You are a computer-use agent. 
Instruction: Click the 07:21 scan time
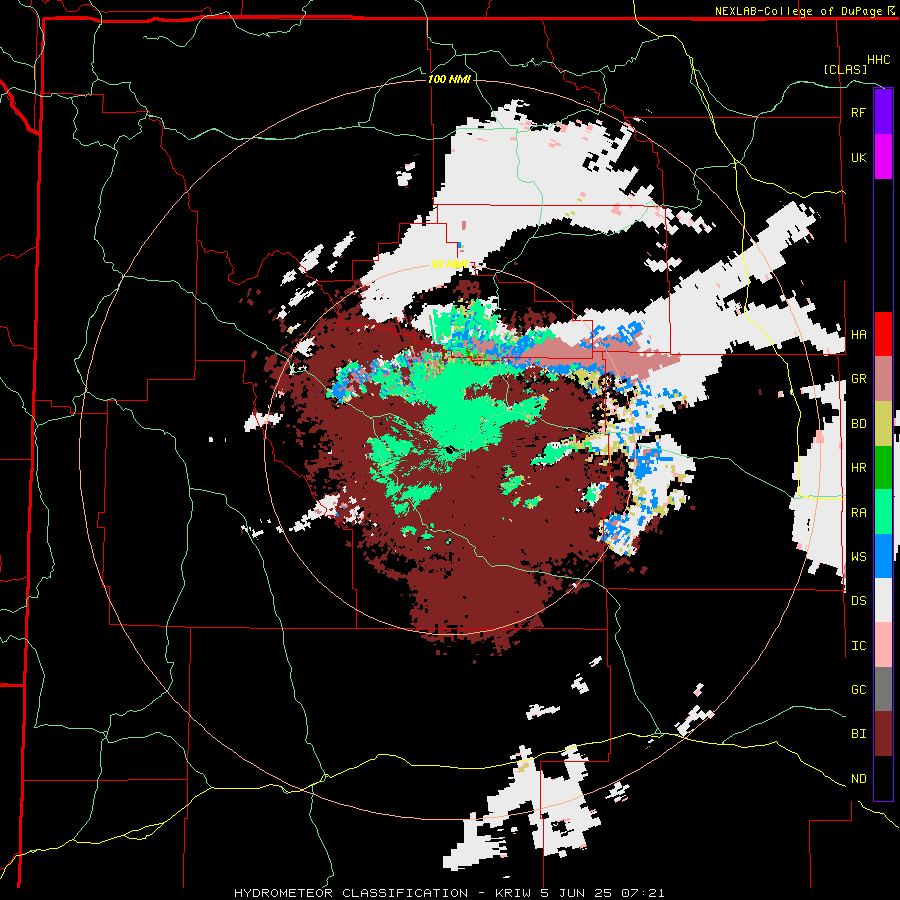642,893
